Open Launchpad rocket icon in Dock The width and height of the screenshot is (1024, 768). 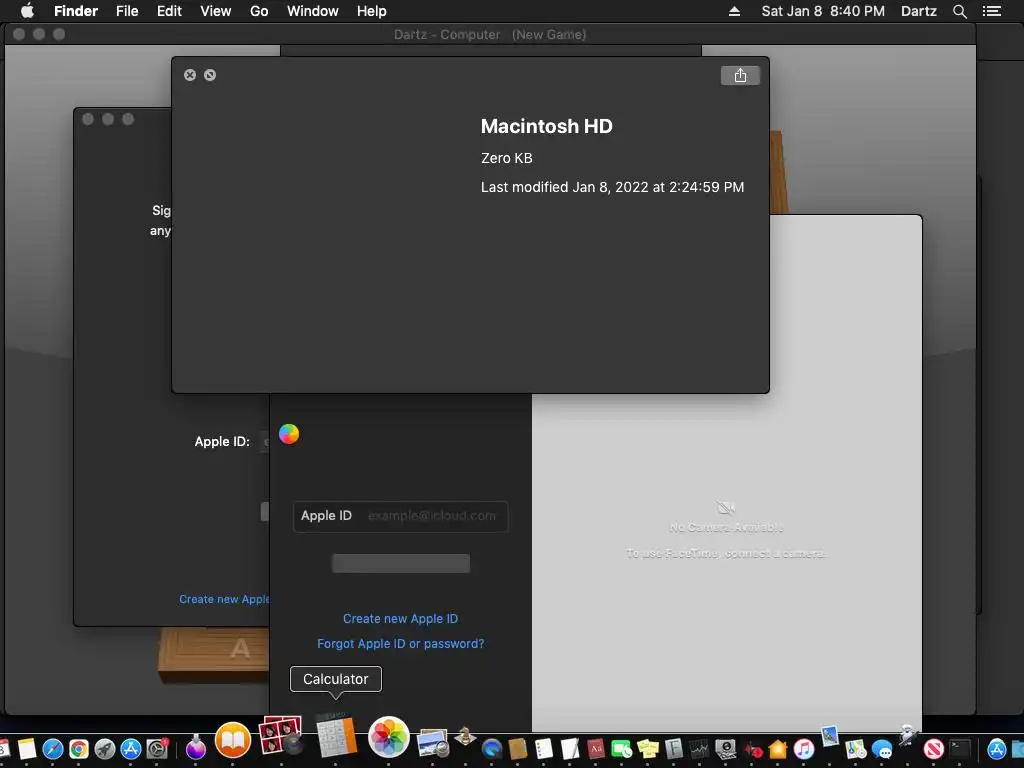[x=104, y=748]
